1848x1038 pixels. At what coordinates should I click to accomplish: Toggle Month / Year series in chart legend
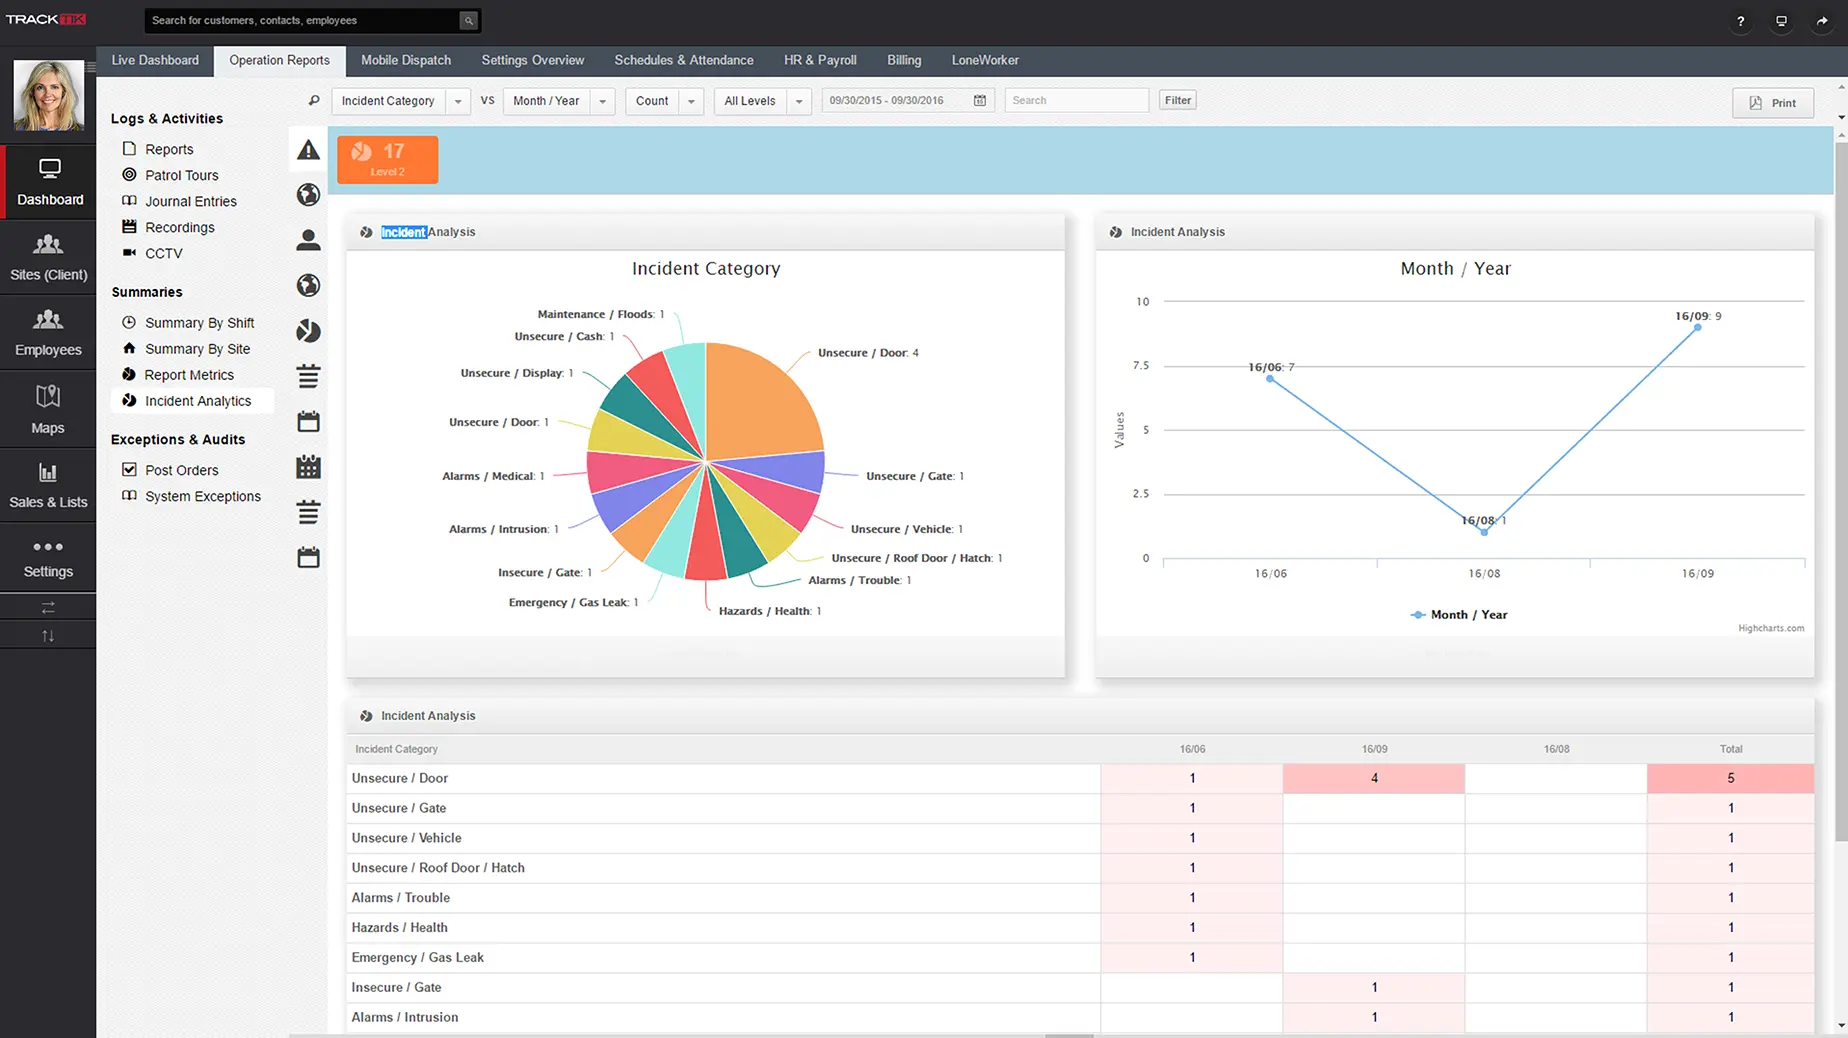(1459, 615)
